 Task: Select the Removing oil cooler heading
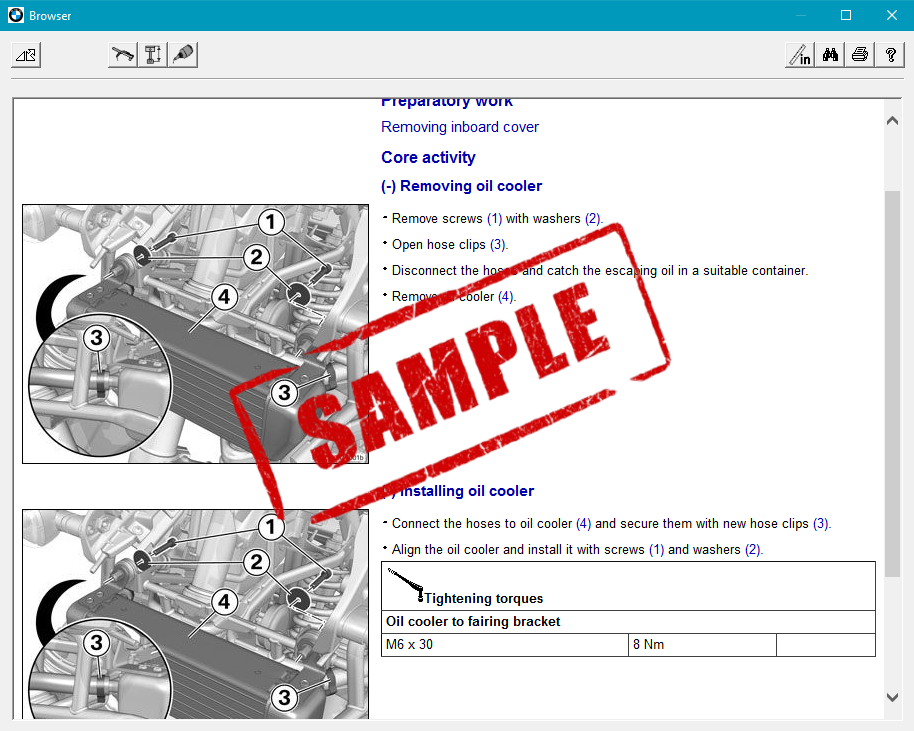[462, 186]
